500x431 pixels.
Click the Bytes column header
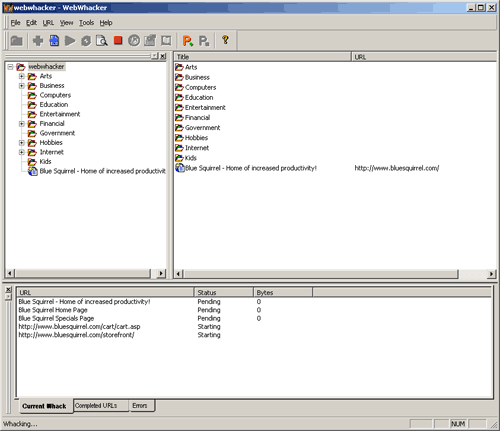click(283, 293)
